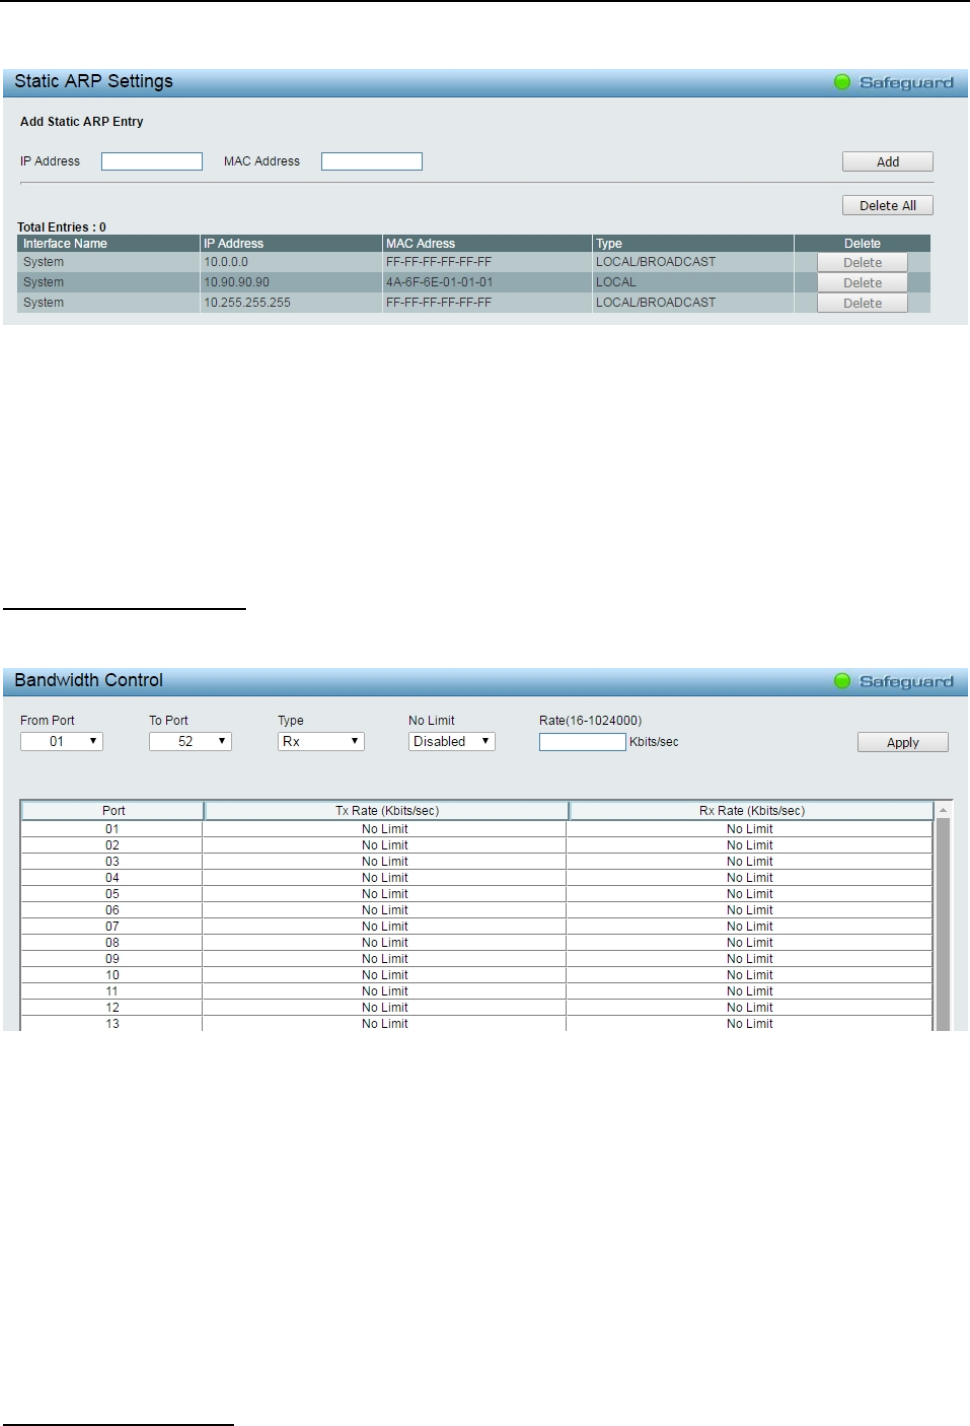
Task: Delete the 10.0.0.0 ARP entry
Action: pyautogui.click(x=862, y=263)
